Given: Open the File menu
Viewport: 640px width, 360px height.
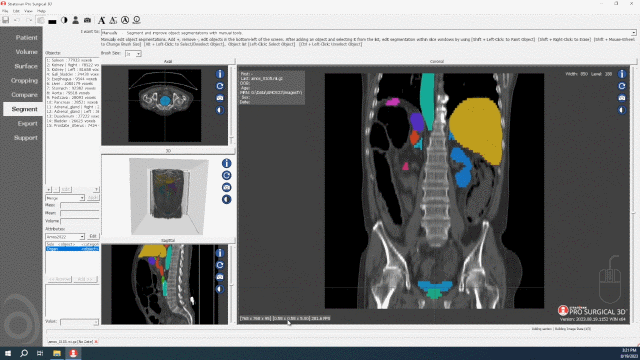Looking at the screenshot, I should (x=5, y=11).
